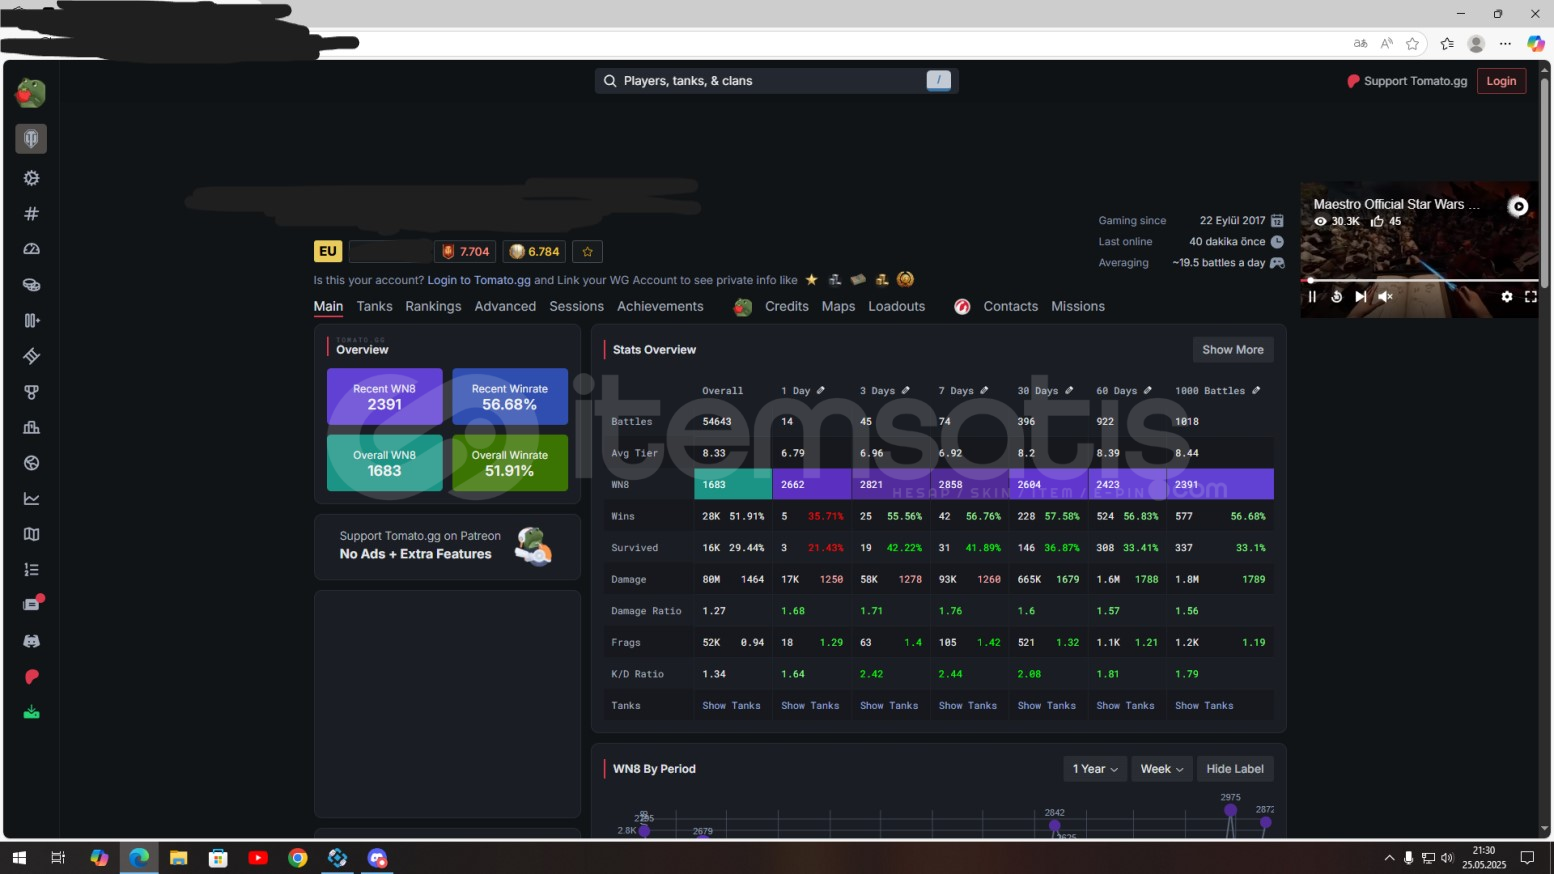Open the Contacts tab
This screenshot has height=874, width=1554.
[x=1010, y=307]
